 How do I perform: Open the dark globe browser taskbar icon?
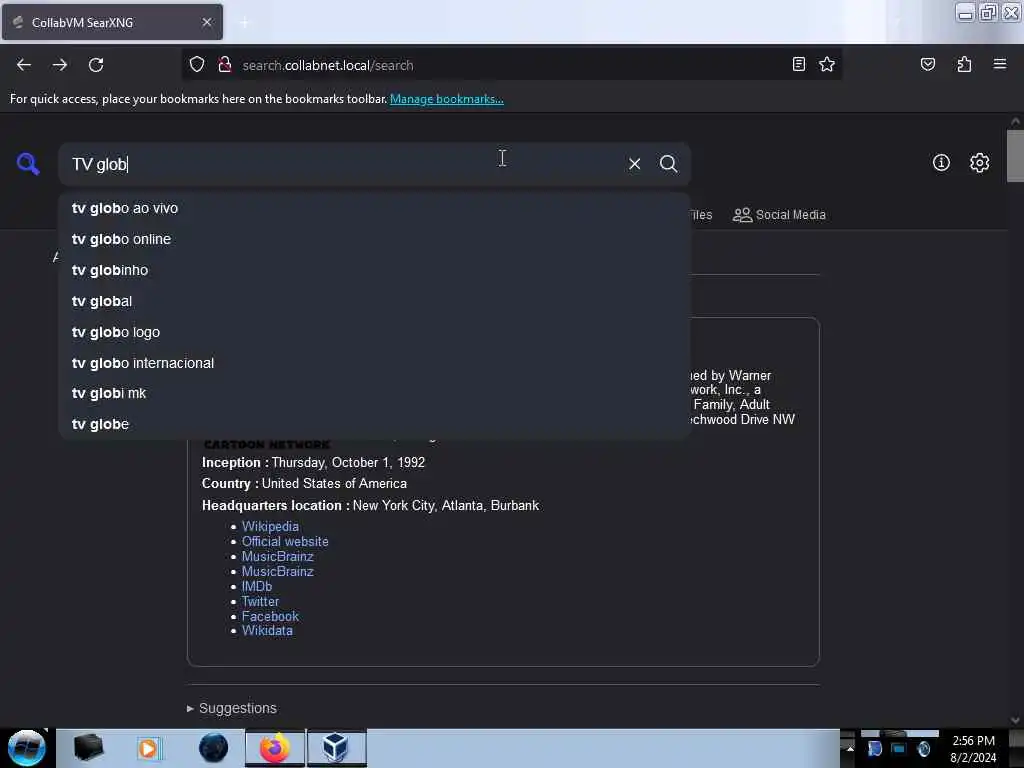click(213, 748)
